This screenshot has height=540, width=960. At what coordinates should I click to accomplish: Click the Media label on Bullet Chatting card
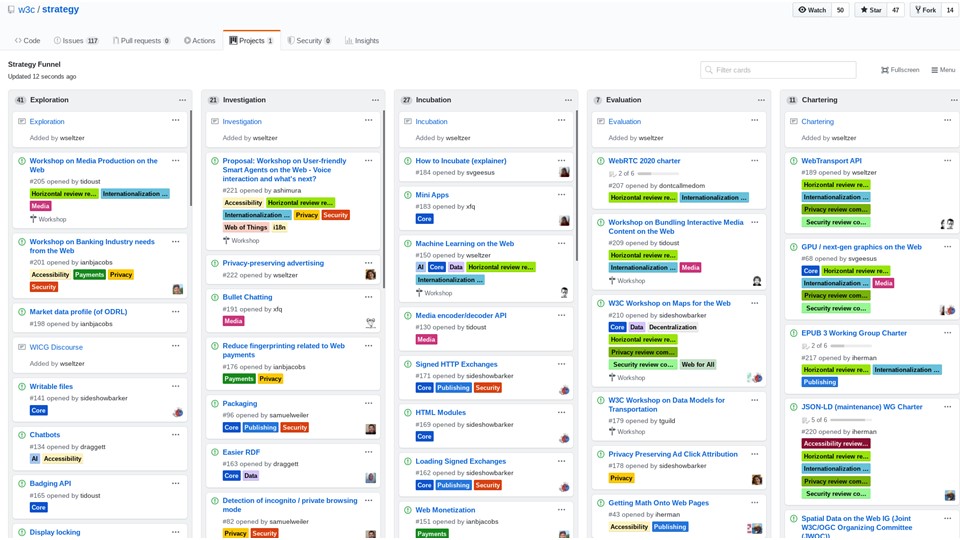[x=233, y=321]
